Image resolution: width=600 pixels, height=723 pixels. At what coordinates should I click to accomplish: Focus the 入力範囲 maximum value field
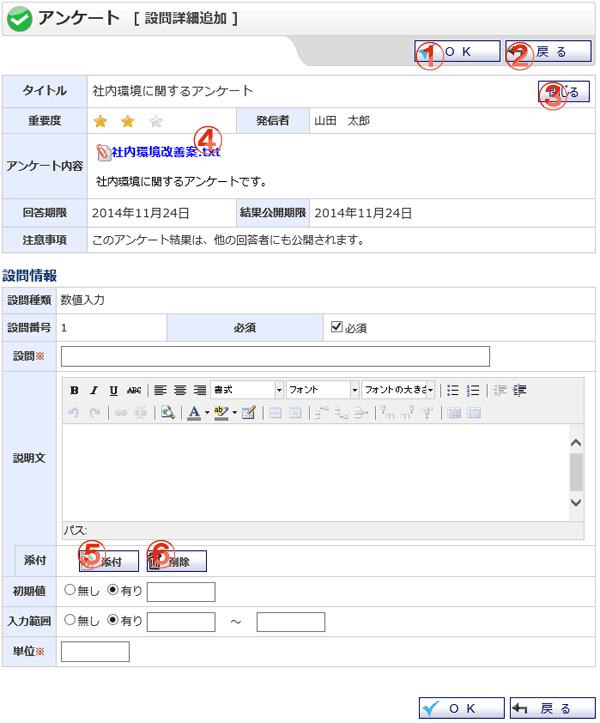[291, 622]
